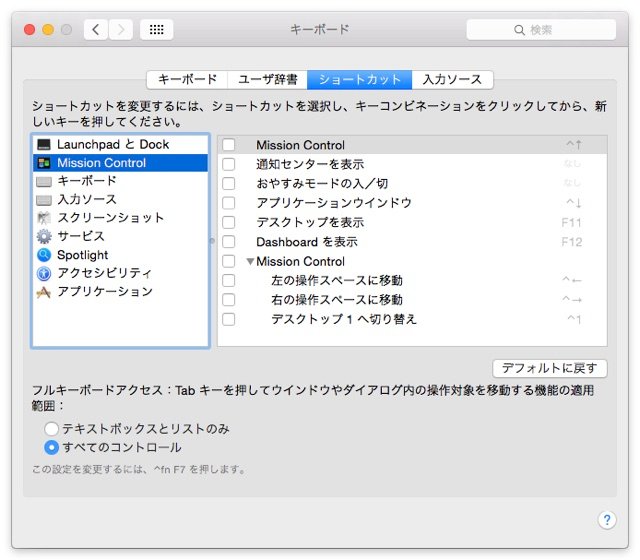Go back with the left chevron button
The width and height of the screenshot is (640, 560).
pyautogui.click(x=96, y=29)
